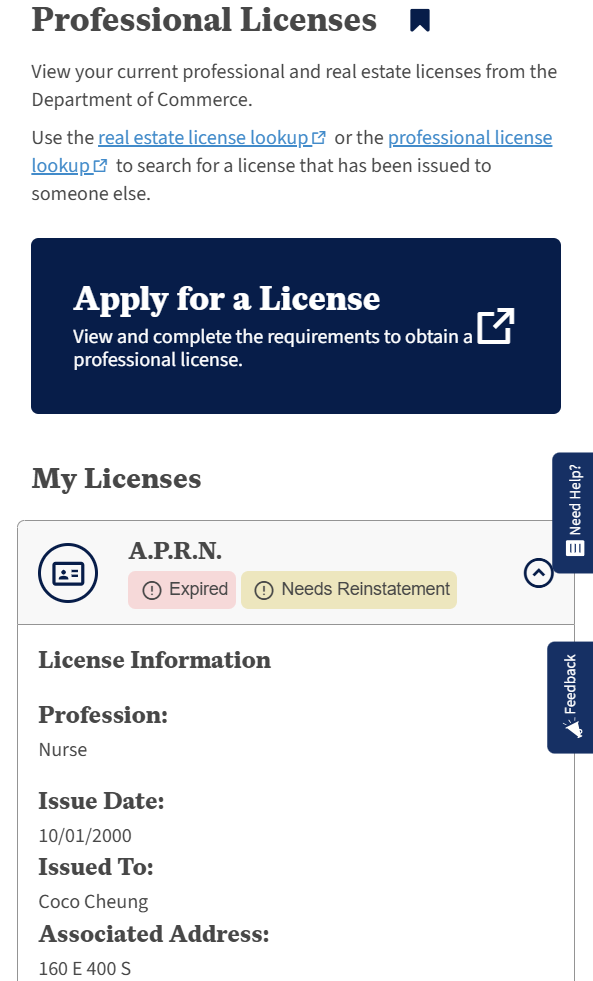This screenshot has height=981, width=593.
Task: Select the name Coco Cheung
Action: [93, 902]
